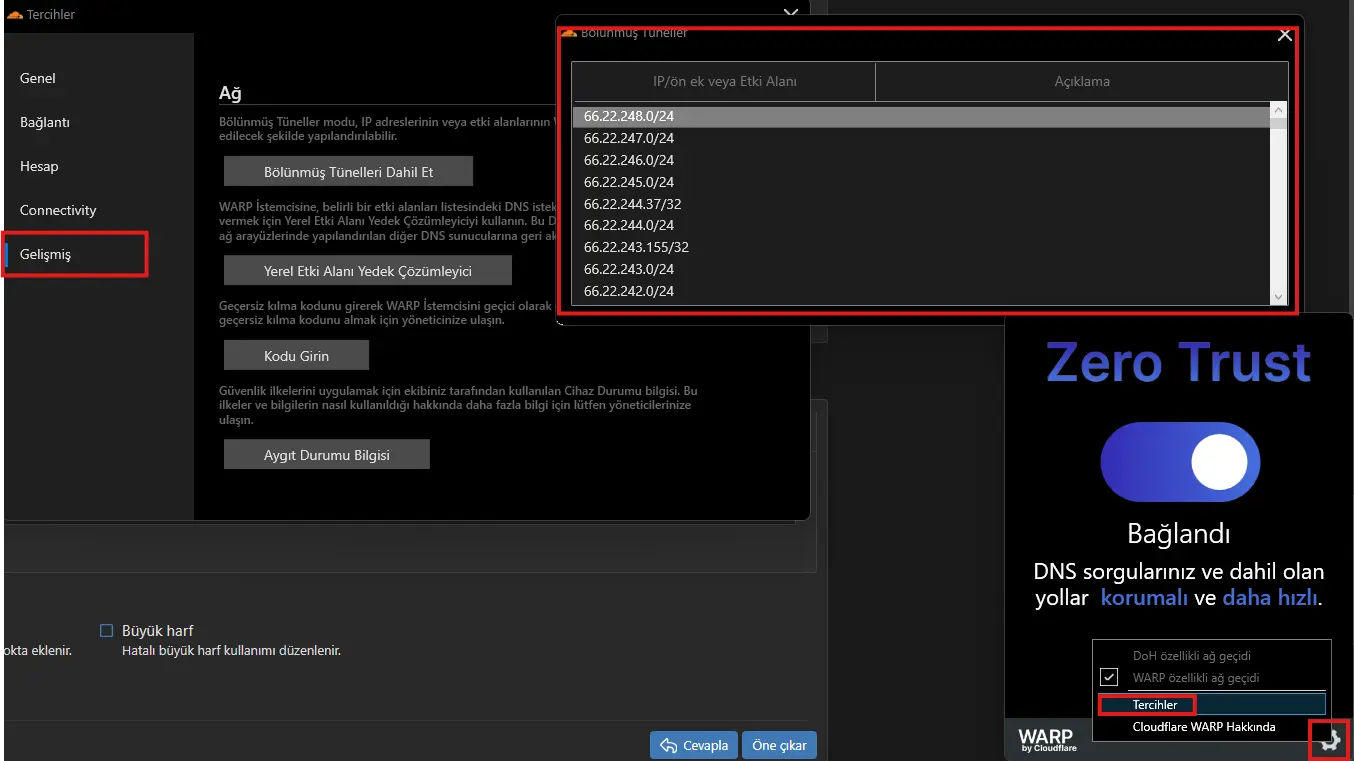Open the Hesap tab
This screenshot has width=1354, height=761.
[x=39, y=166]
